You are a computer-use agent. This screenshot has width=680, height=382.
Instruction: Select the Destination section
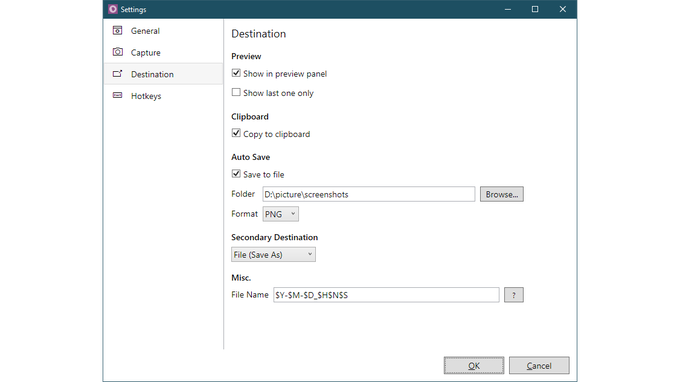[163, 74]
